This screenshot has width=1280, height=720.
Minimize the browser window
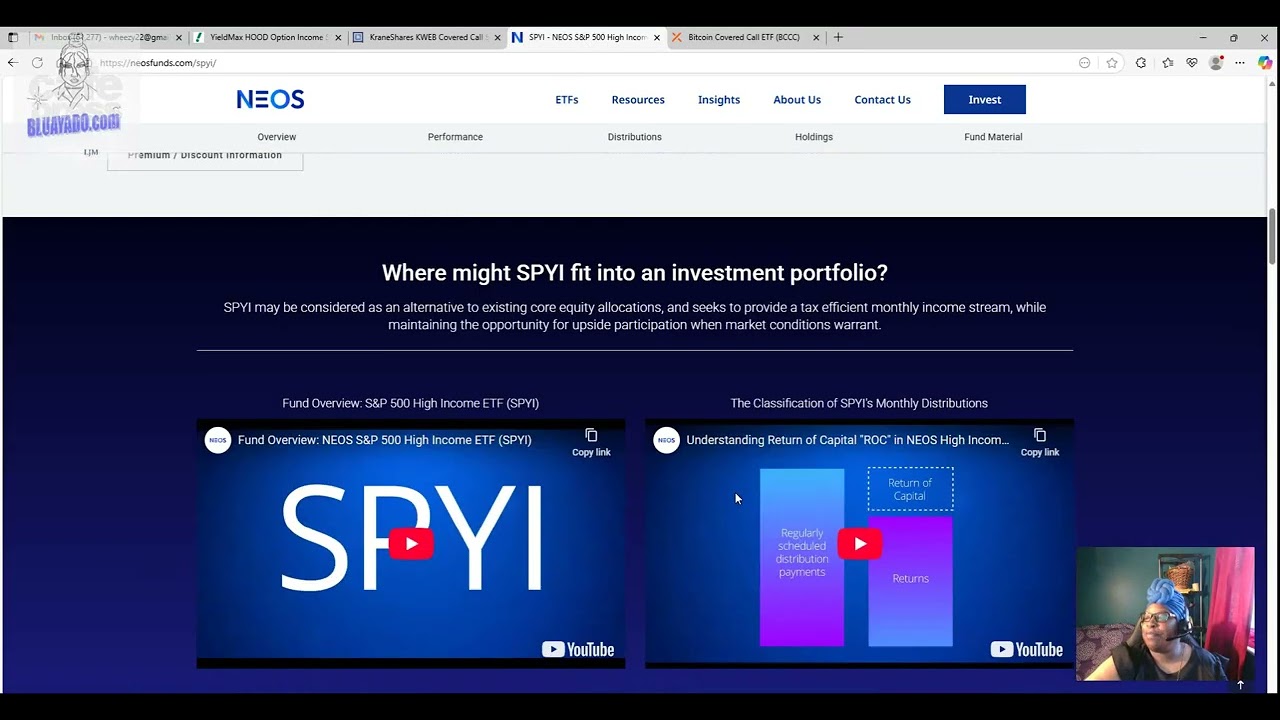click(x=1203, y=37)
